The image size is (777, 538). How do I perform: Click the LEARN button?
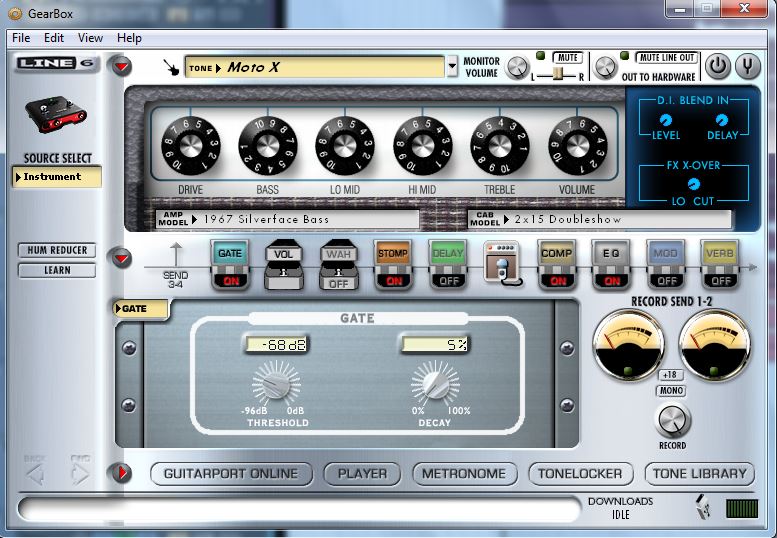tap(57, 270)
